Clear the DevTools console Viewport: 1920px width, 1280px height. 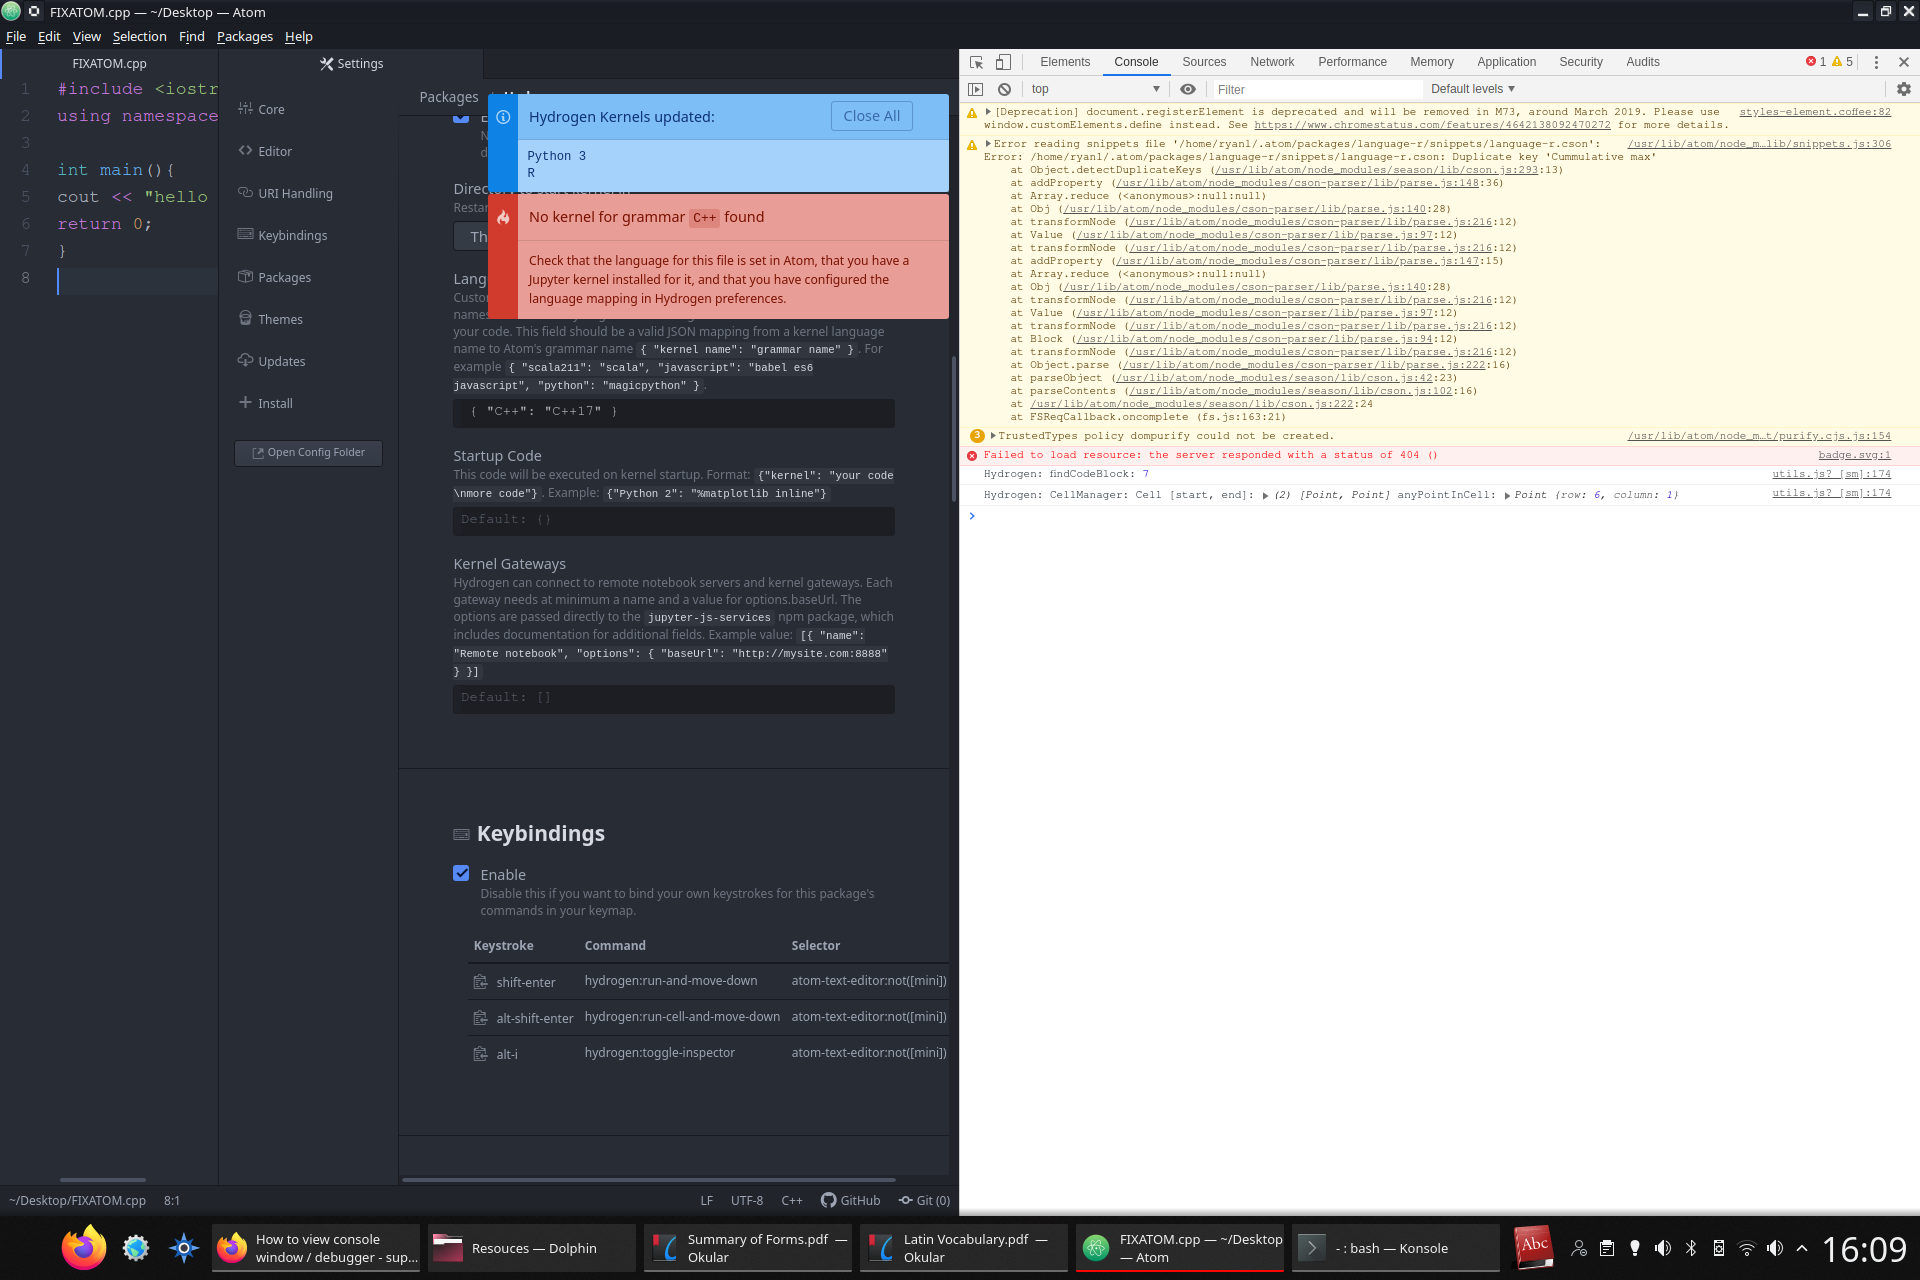tap(1004, 88)
